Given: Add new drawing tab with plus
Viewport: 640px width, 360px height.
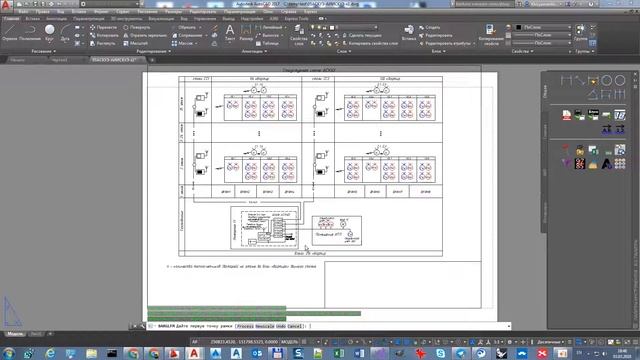Looking at the screenshot, I should [x=152, y=60].
